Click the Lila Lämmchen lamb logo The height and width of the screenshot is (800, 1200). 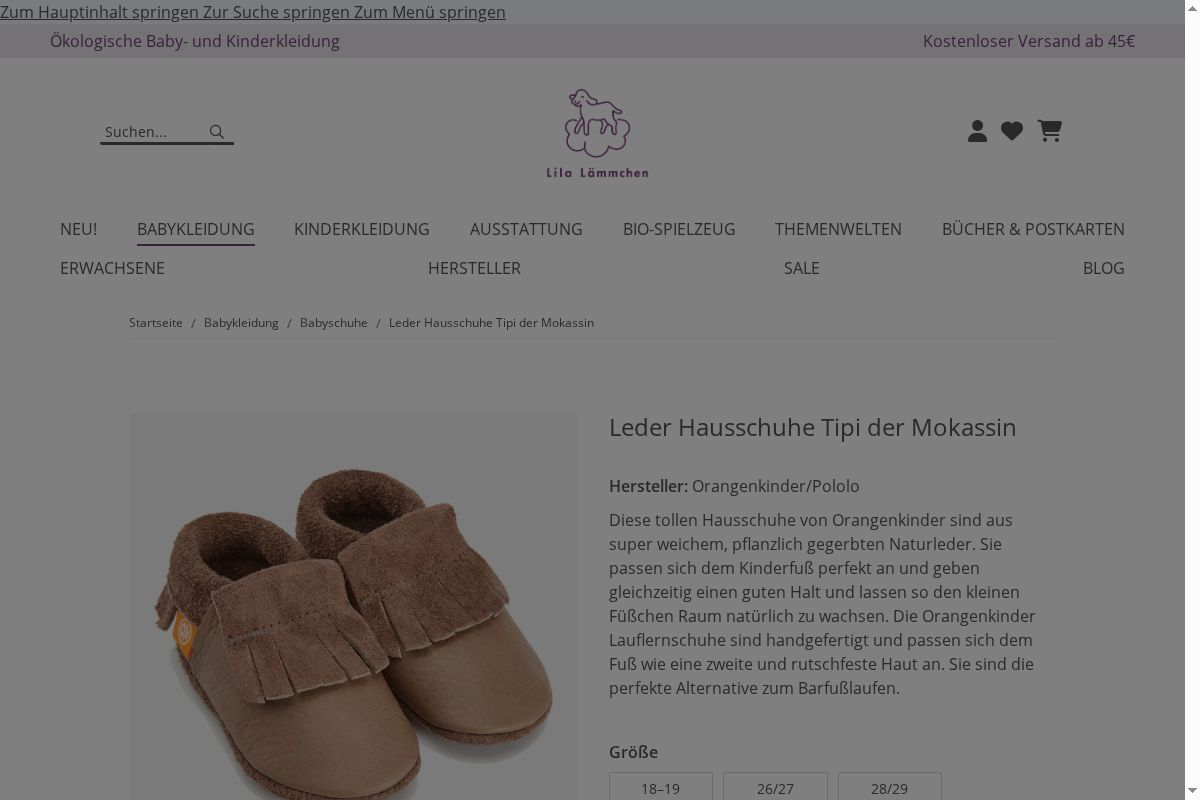(597, 133)
